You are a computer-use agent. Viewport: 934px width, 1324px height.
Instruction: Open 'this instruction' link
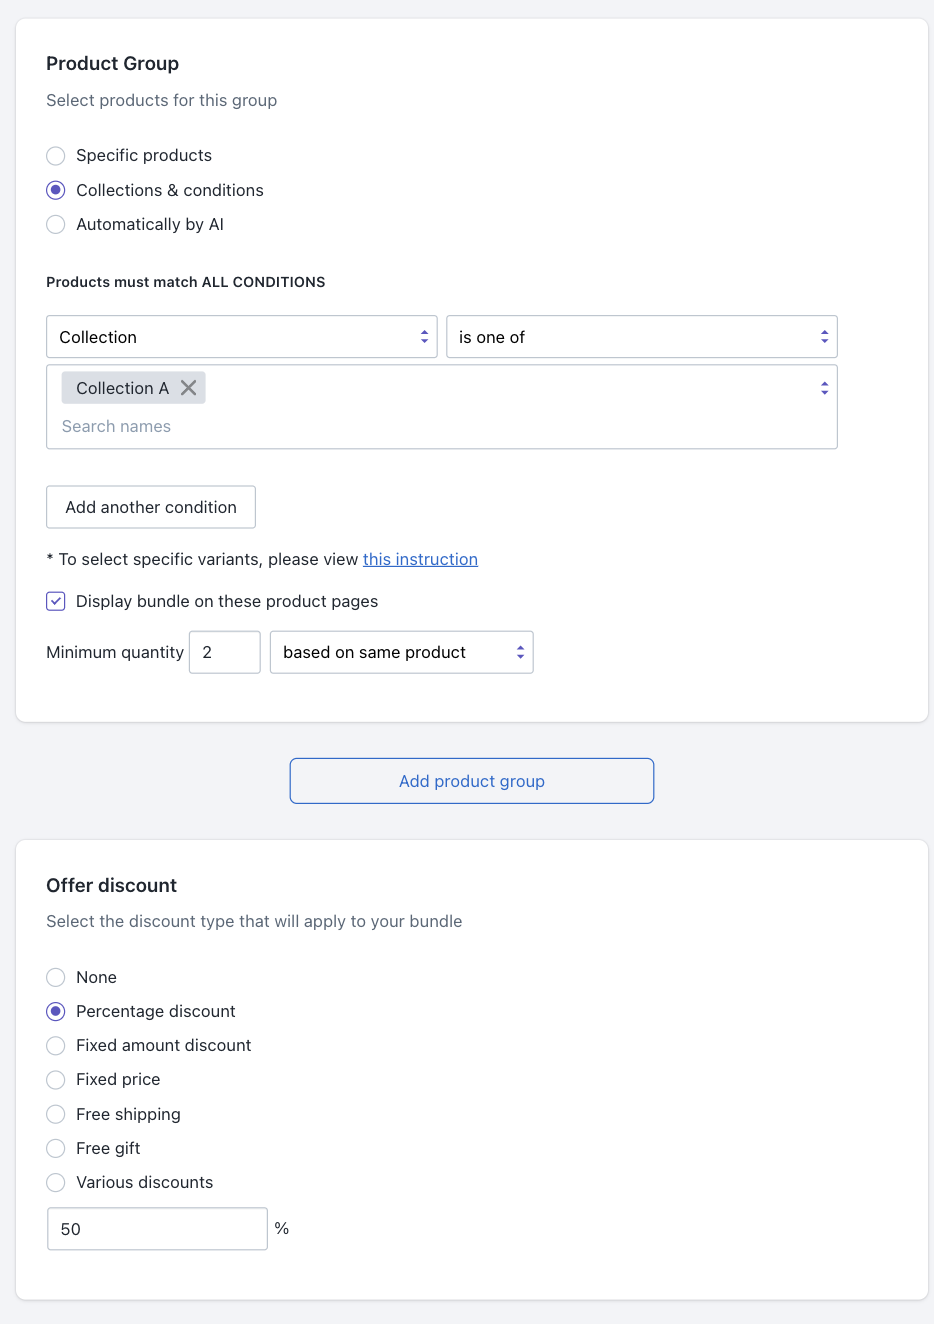point(420,559)
